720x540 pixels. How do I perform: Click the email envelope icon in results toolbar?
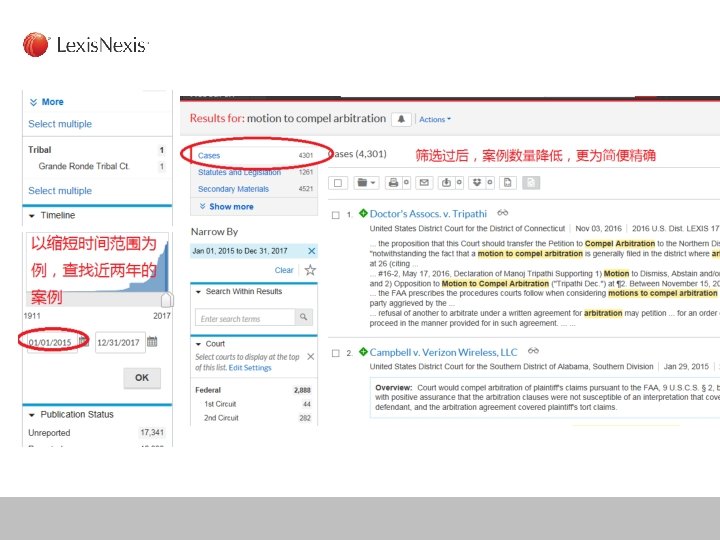tap(424, 183)
